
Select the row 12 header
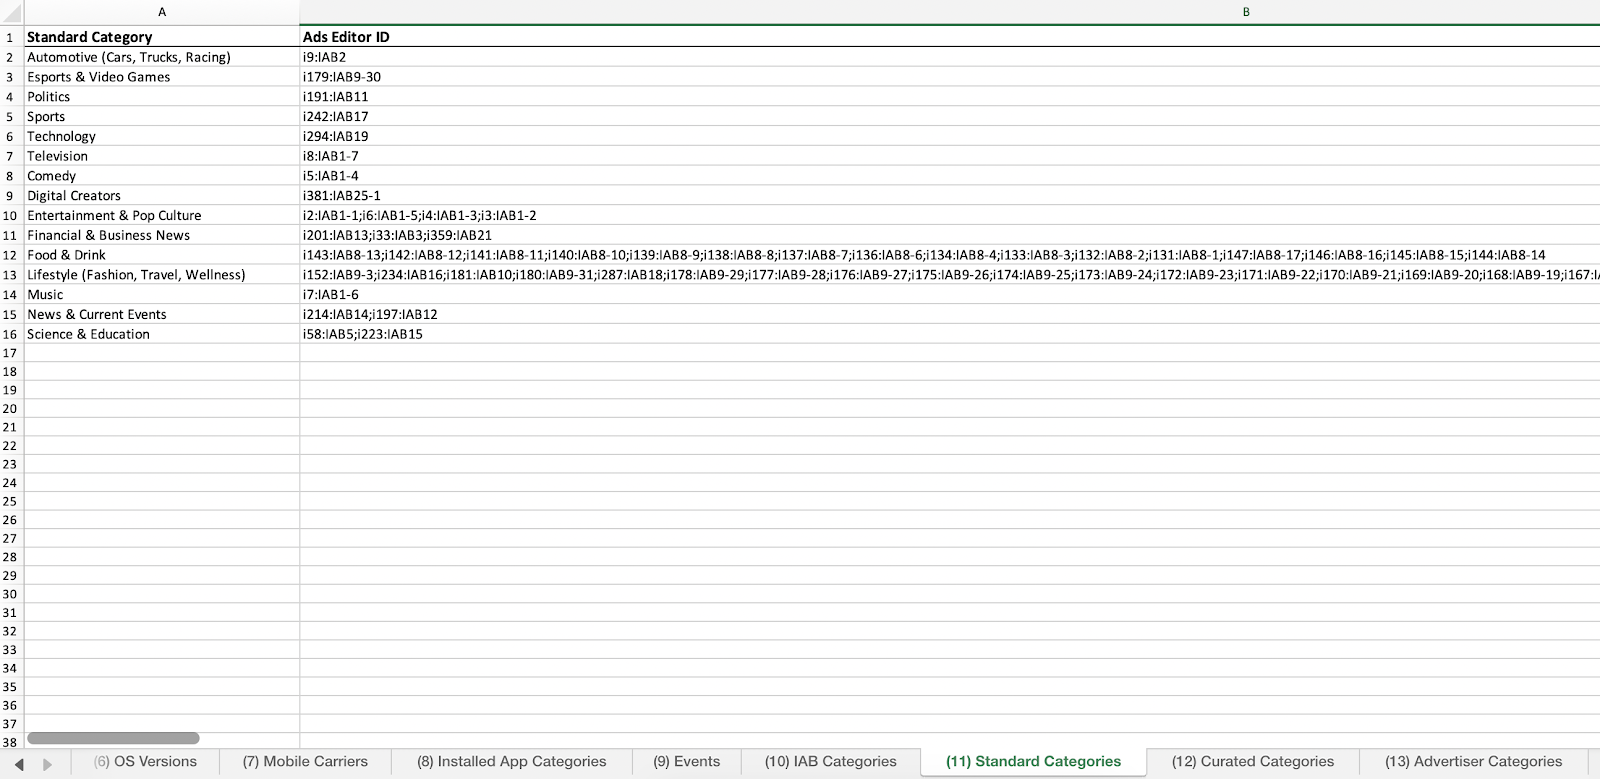[x=10, y=255]
